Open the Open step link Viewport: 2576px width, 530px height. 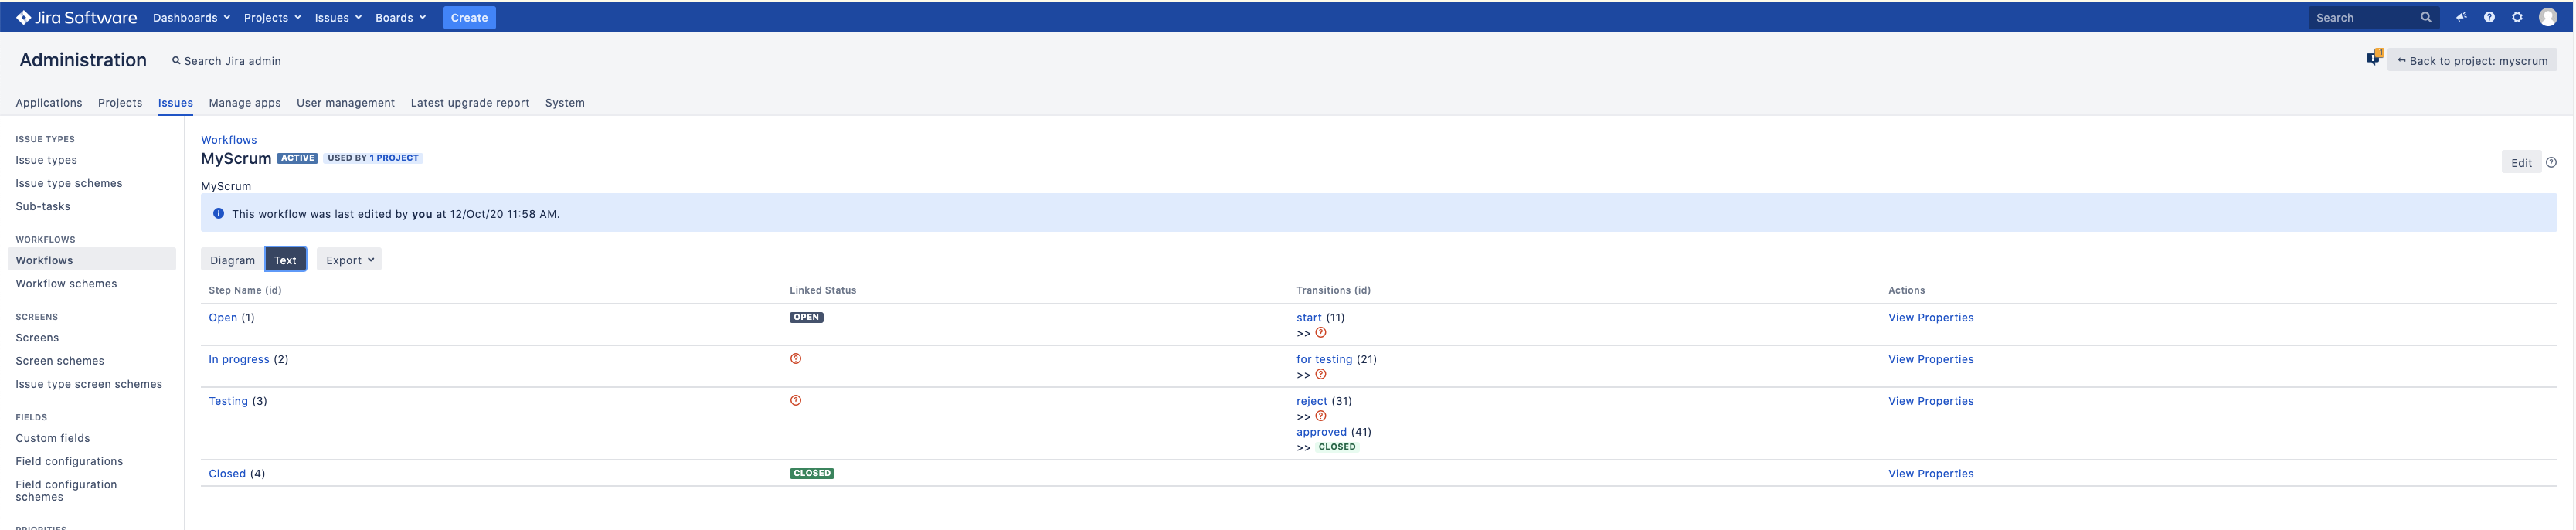[223, 317]
